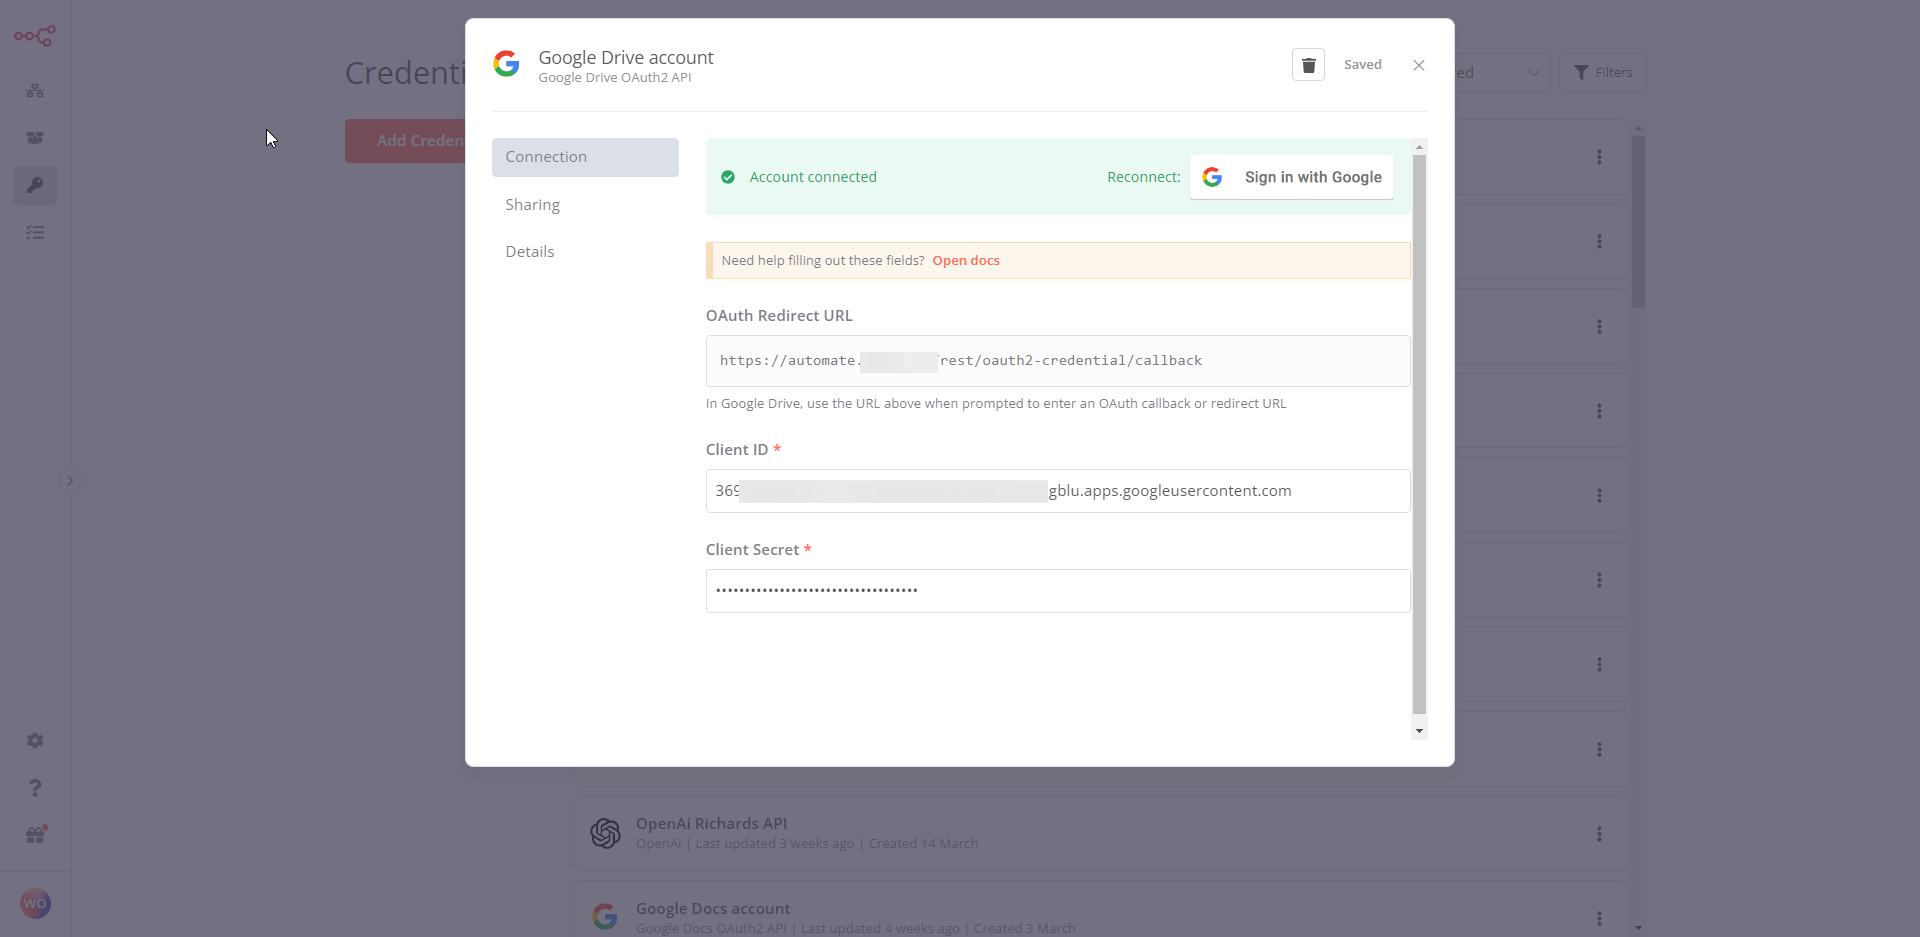Open options menu for OpenAi Richards API

click(1599, 834)
